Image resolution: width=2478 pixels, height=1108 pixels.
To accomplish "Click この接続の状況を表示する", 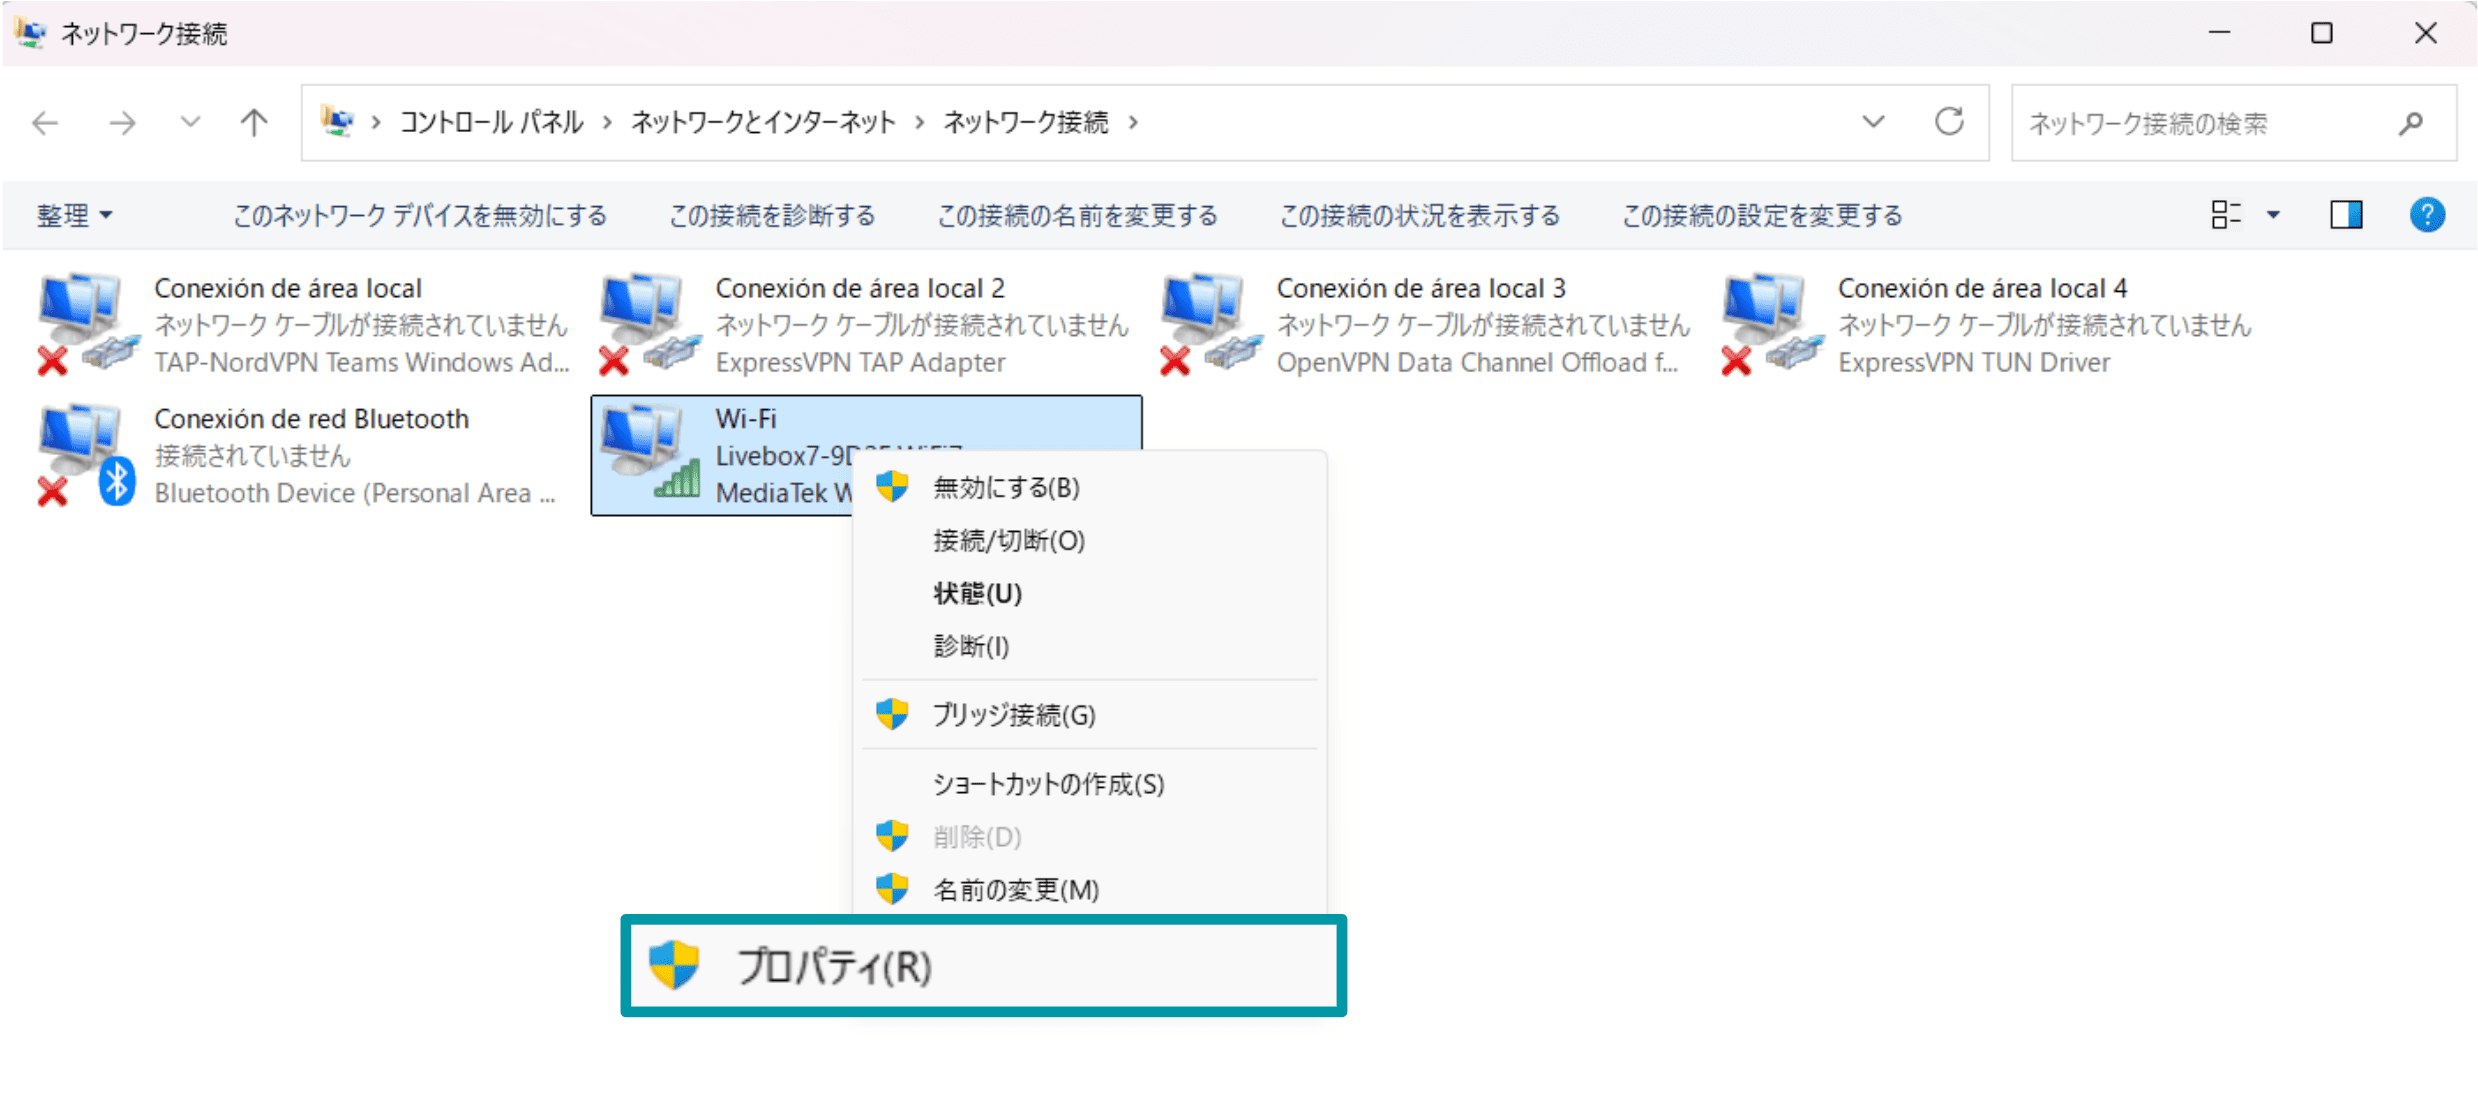I will [1419, 214].
